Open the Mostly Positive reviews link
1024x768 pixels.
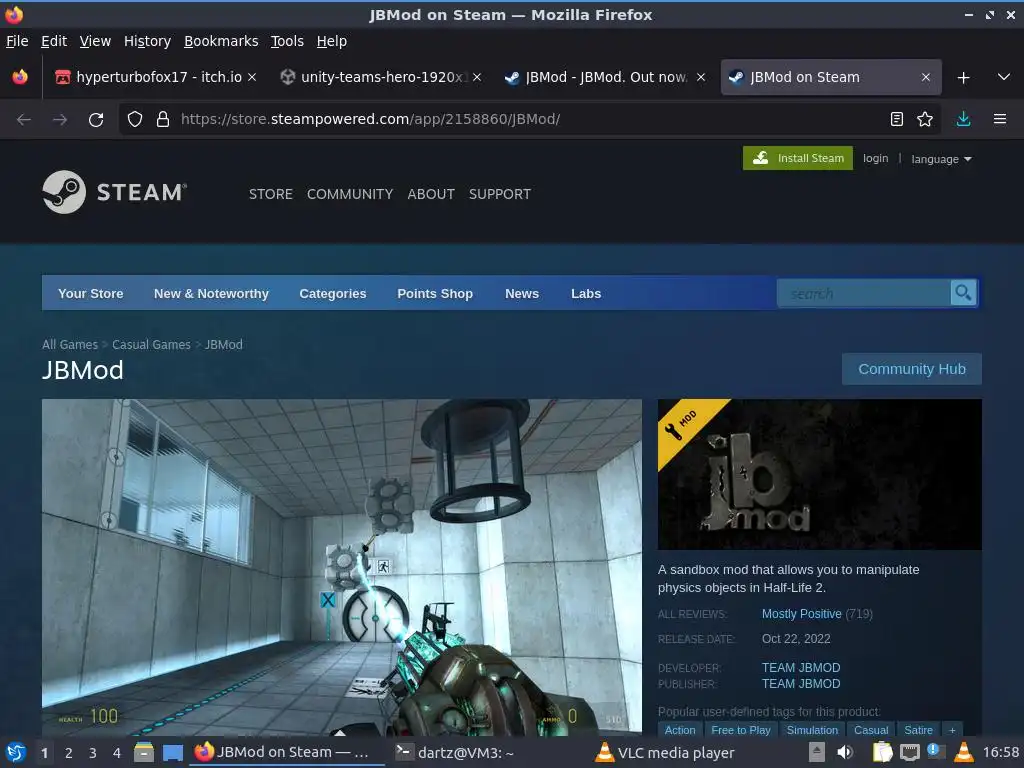(801, 614)
